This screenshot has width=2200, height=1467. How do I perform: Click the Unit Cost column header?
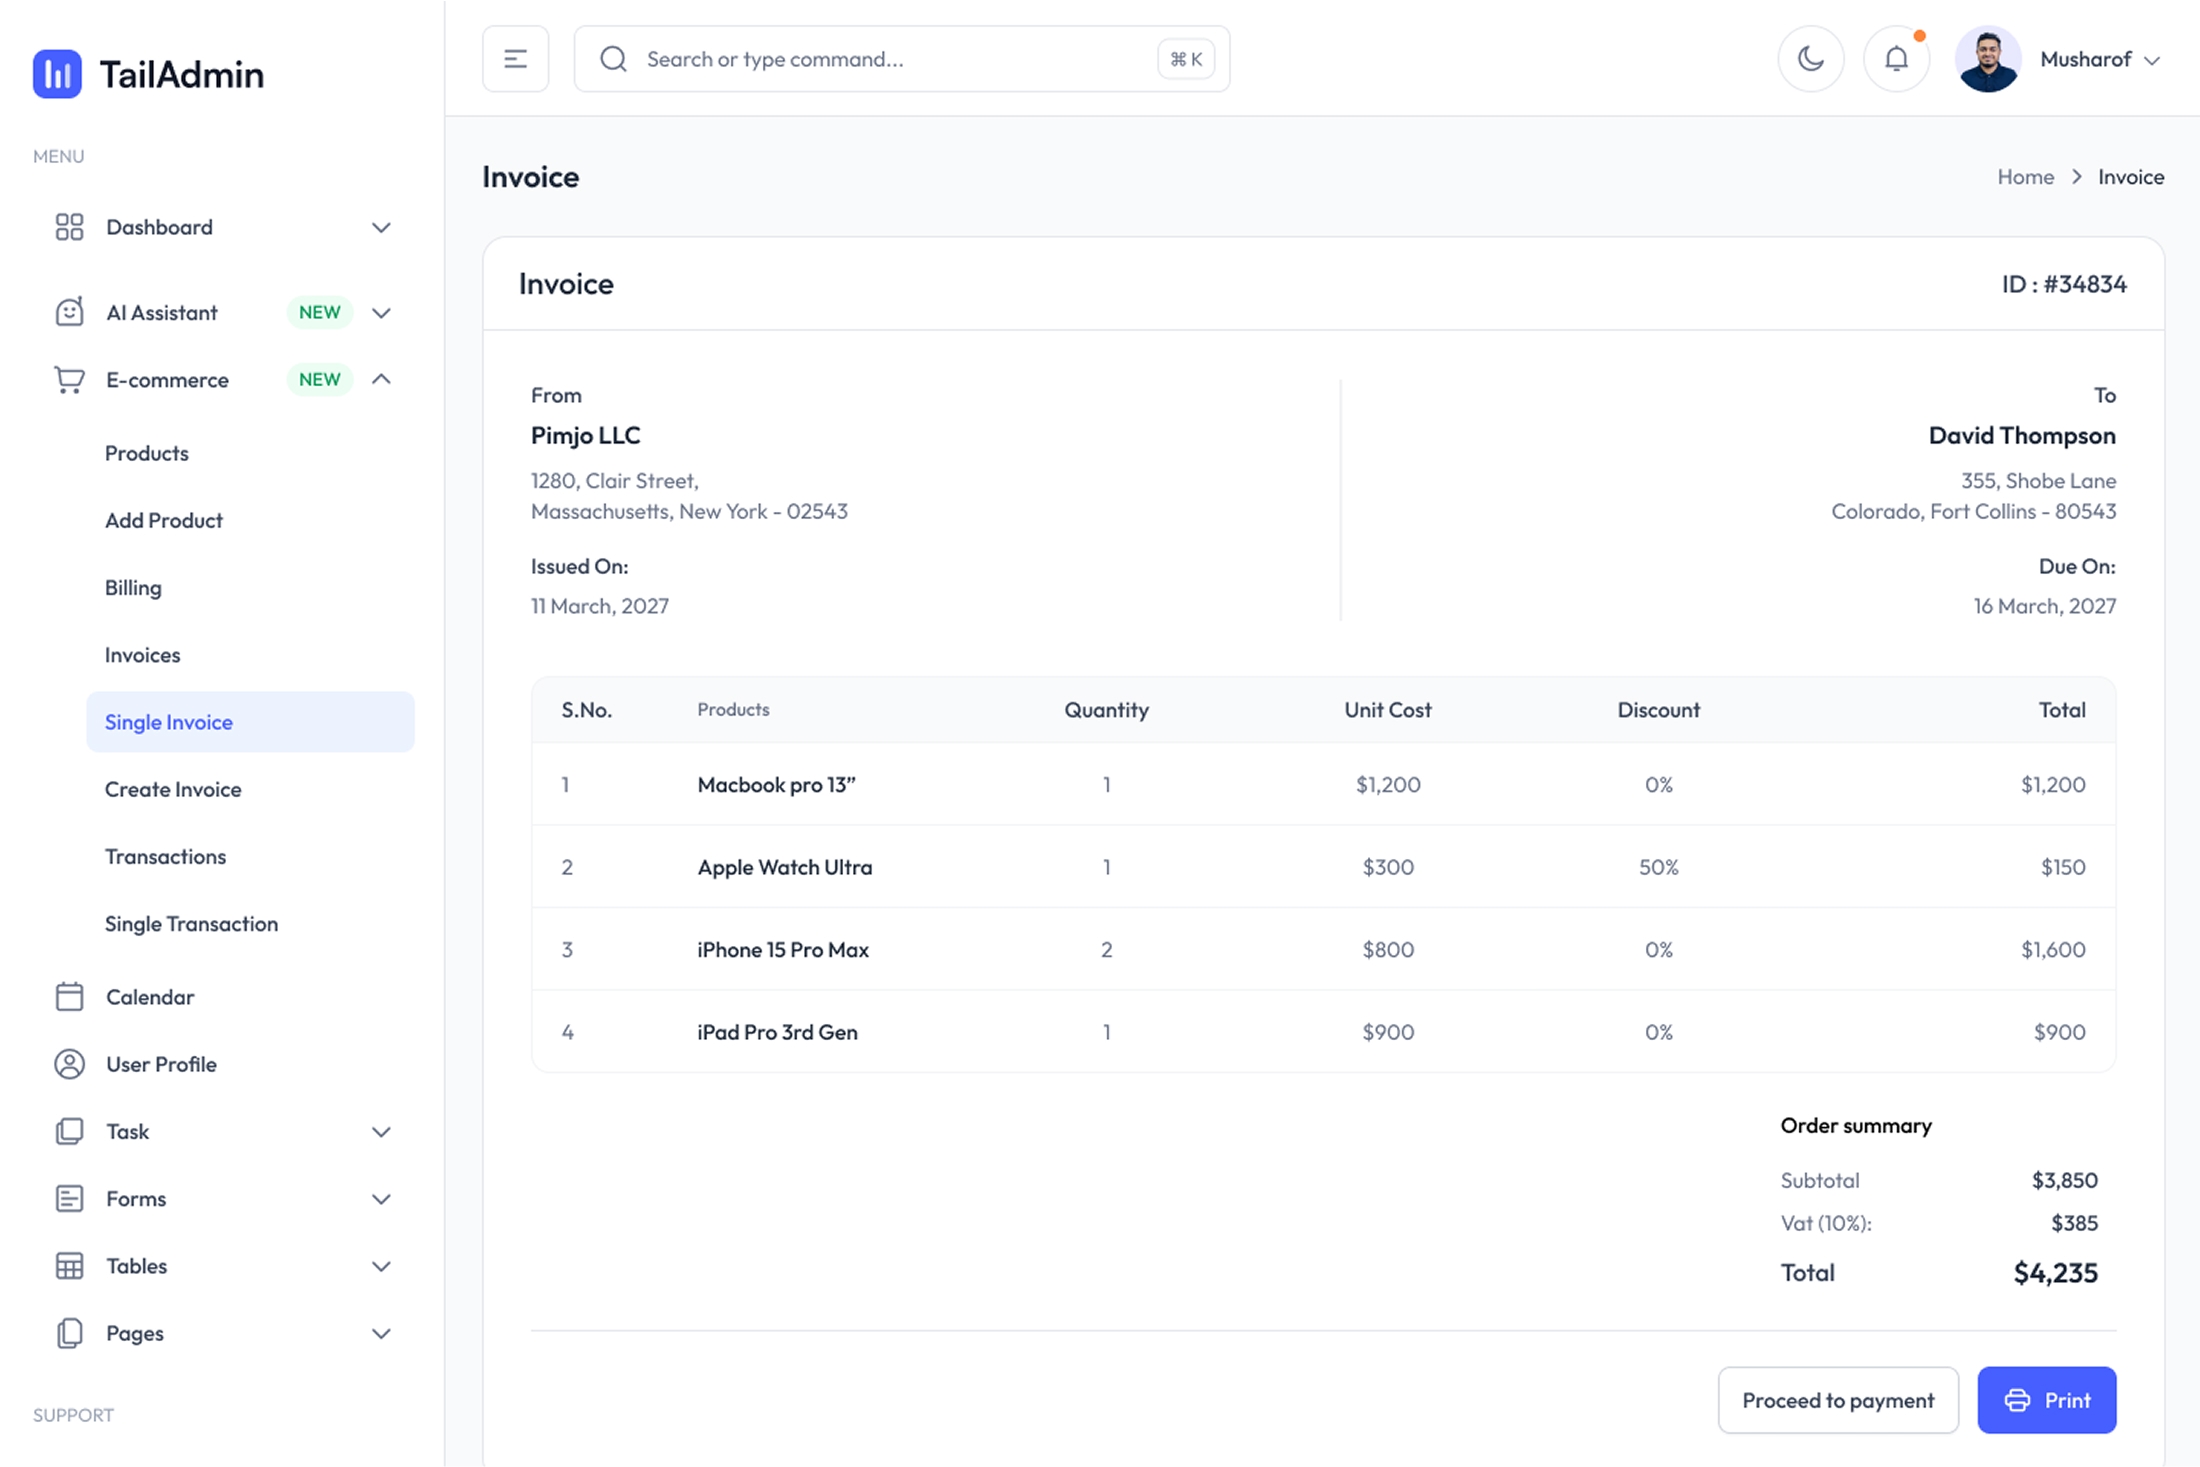1387,710
